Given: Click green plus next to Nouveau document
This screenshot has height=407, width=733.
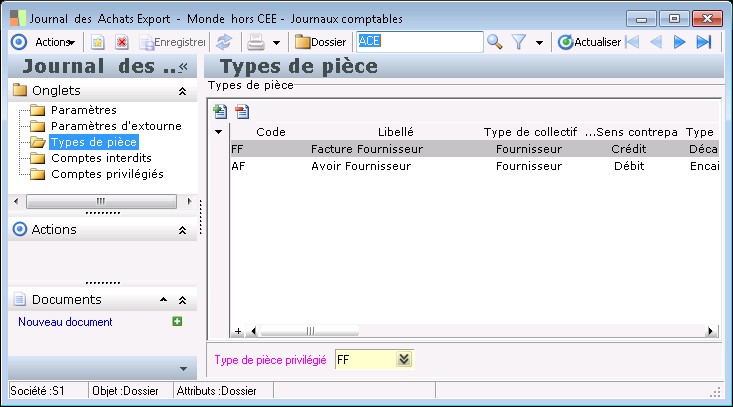Looking at the screenshot, I should pyautogui.click(x=177, y=322).
